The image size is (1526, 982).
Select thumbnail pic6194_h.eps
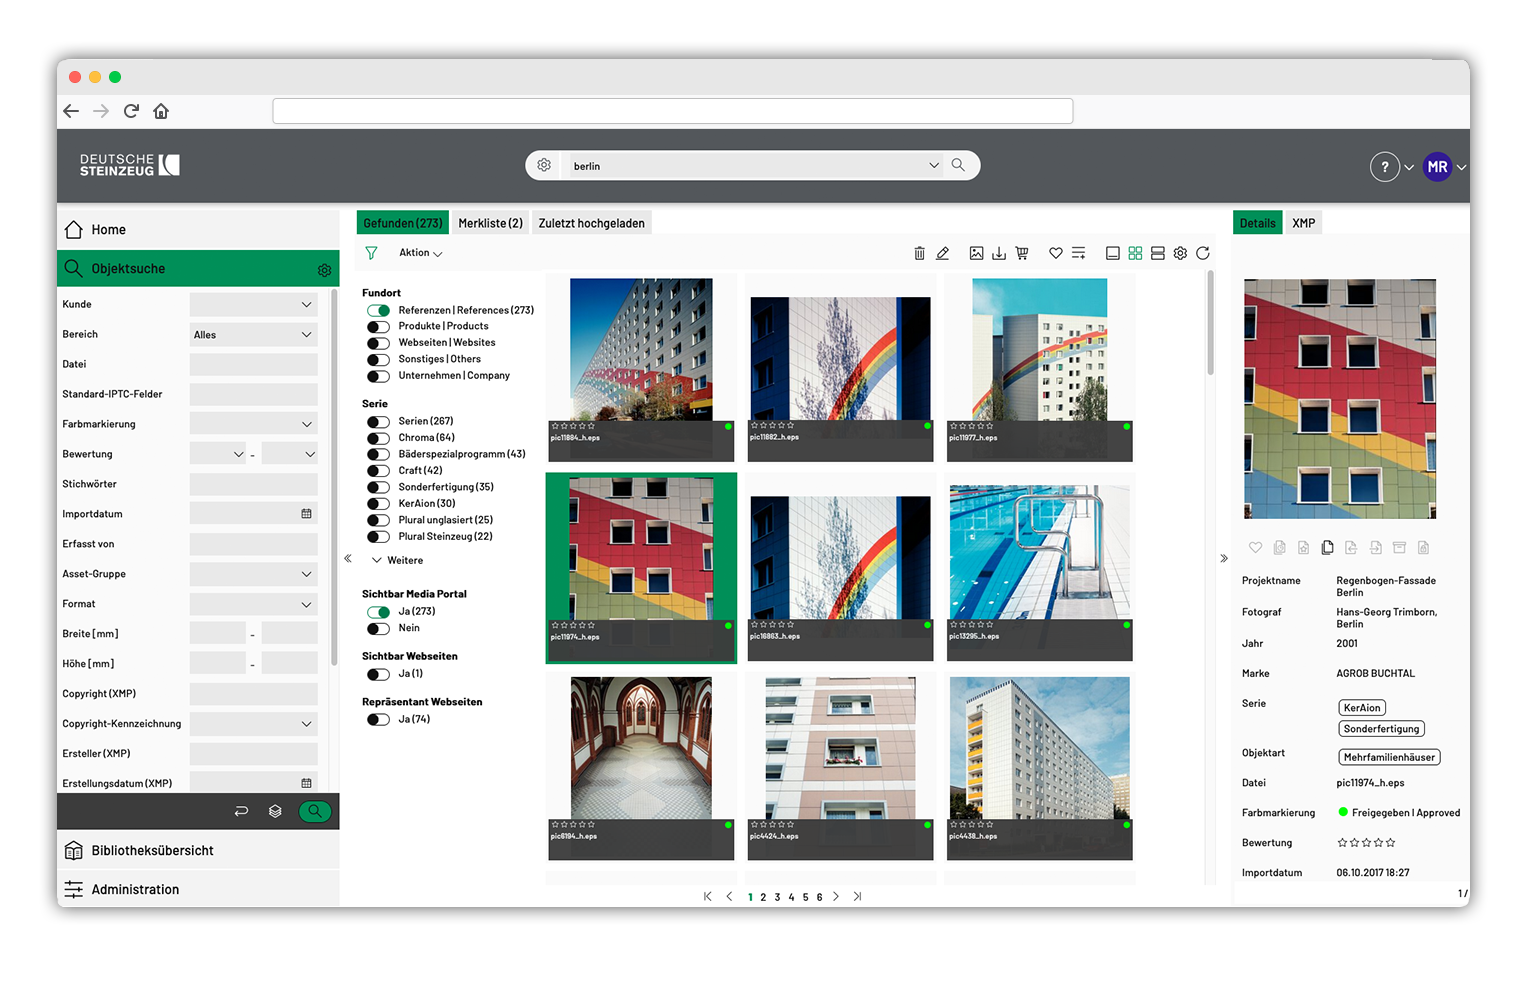click(x=641, y=766)
